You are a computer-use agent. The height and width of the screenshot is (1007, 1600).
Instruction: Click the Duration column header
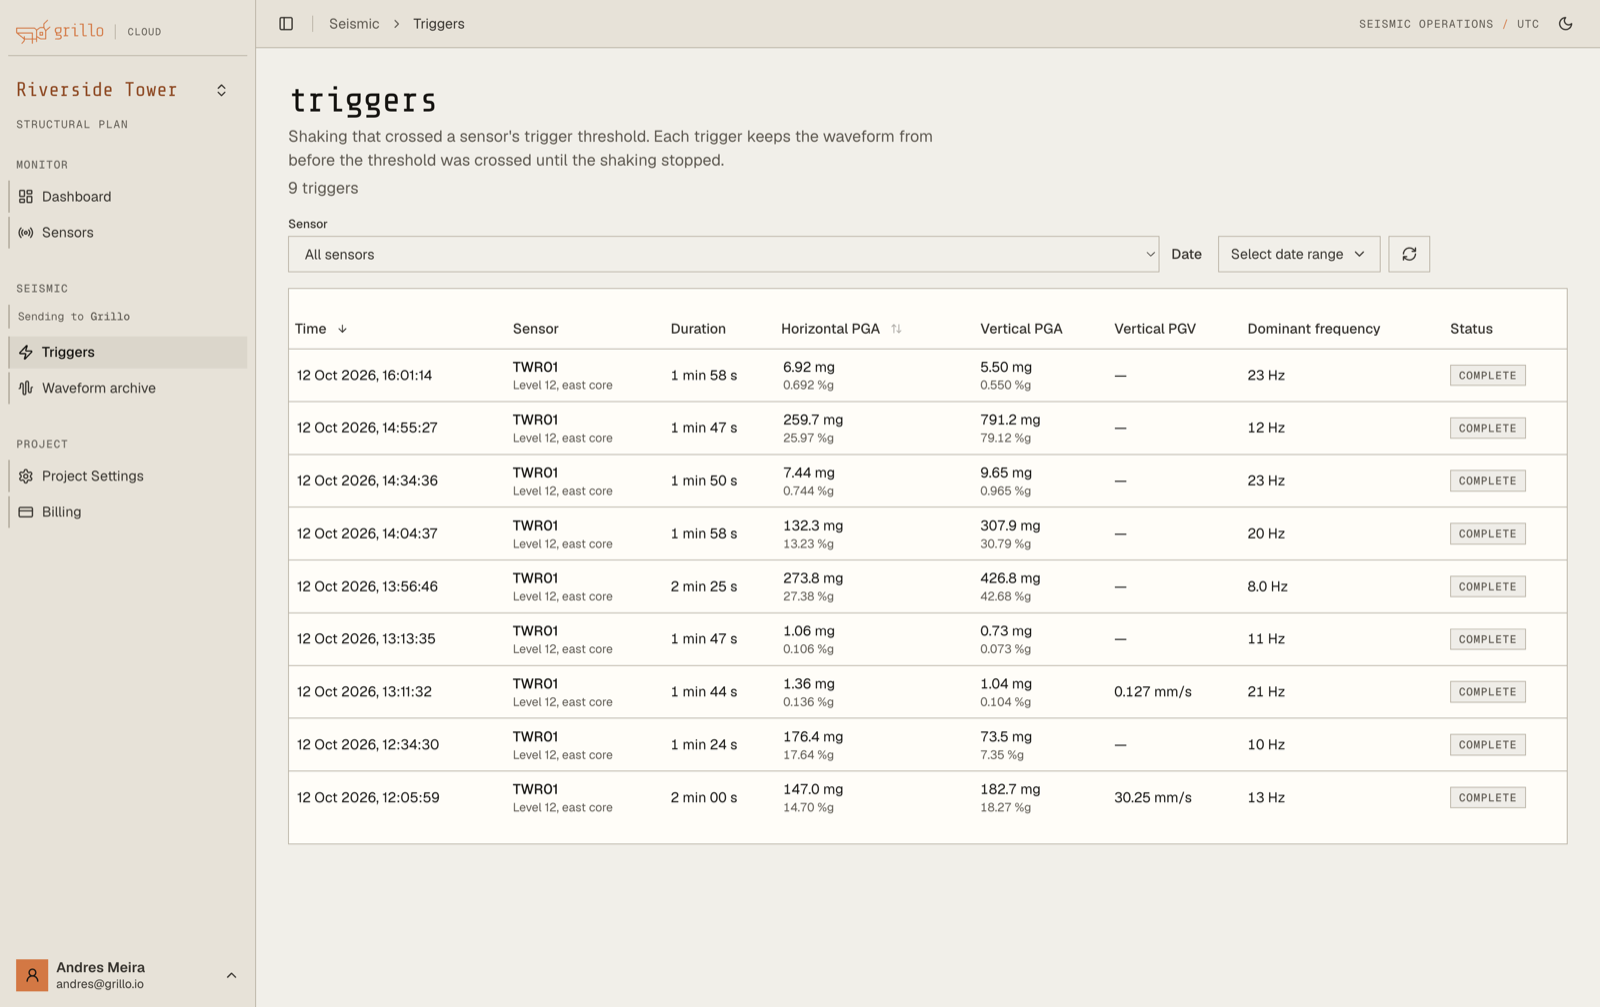(698, 329)
